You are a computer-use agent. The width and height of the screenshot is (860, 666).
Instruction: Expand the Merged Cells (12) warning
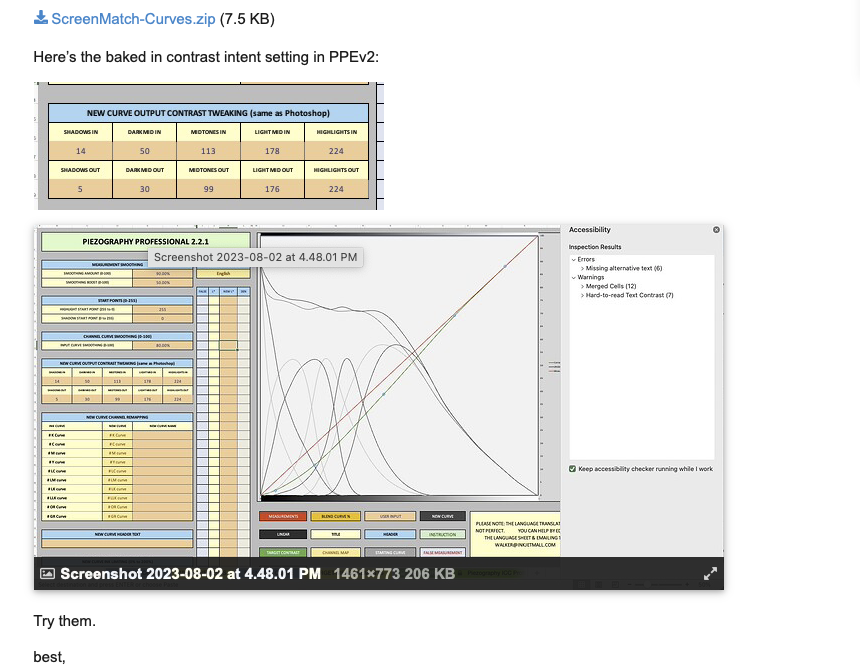[582, 286]
